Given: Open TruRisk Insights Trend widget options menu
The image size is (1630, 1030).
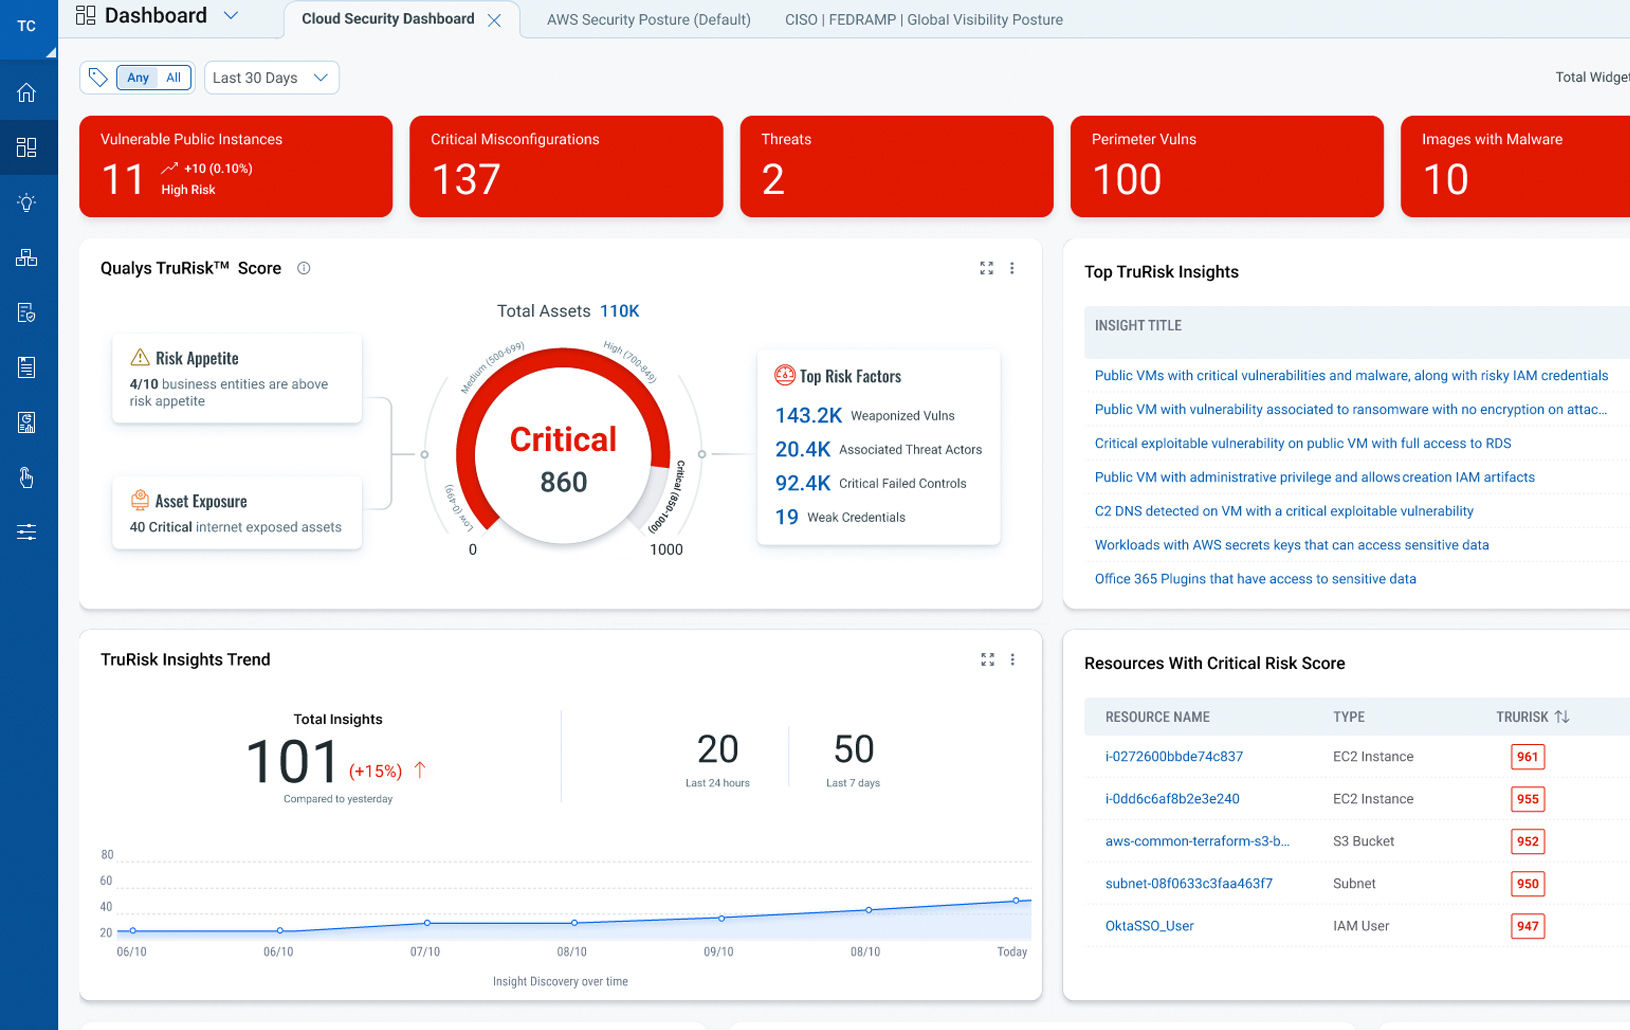Looking at the screenshot, I should (x=1012, y=660).
